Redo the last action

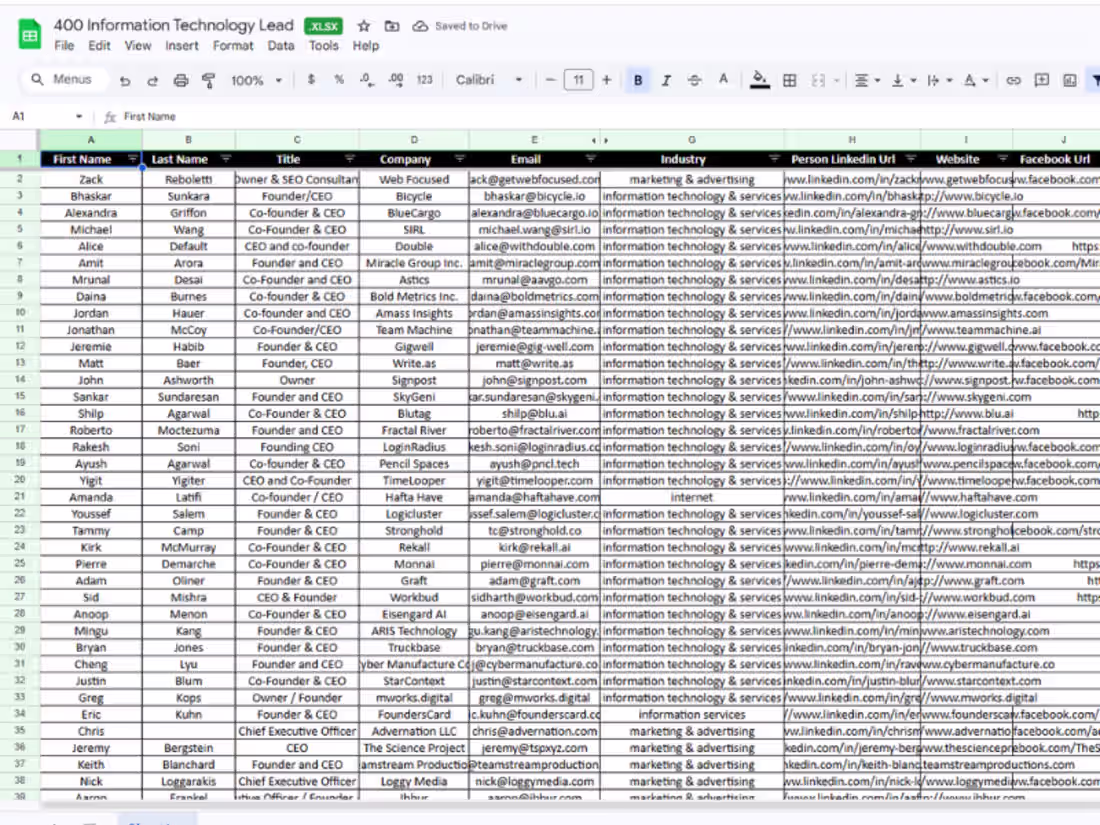click(x=152, y=81)
